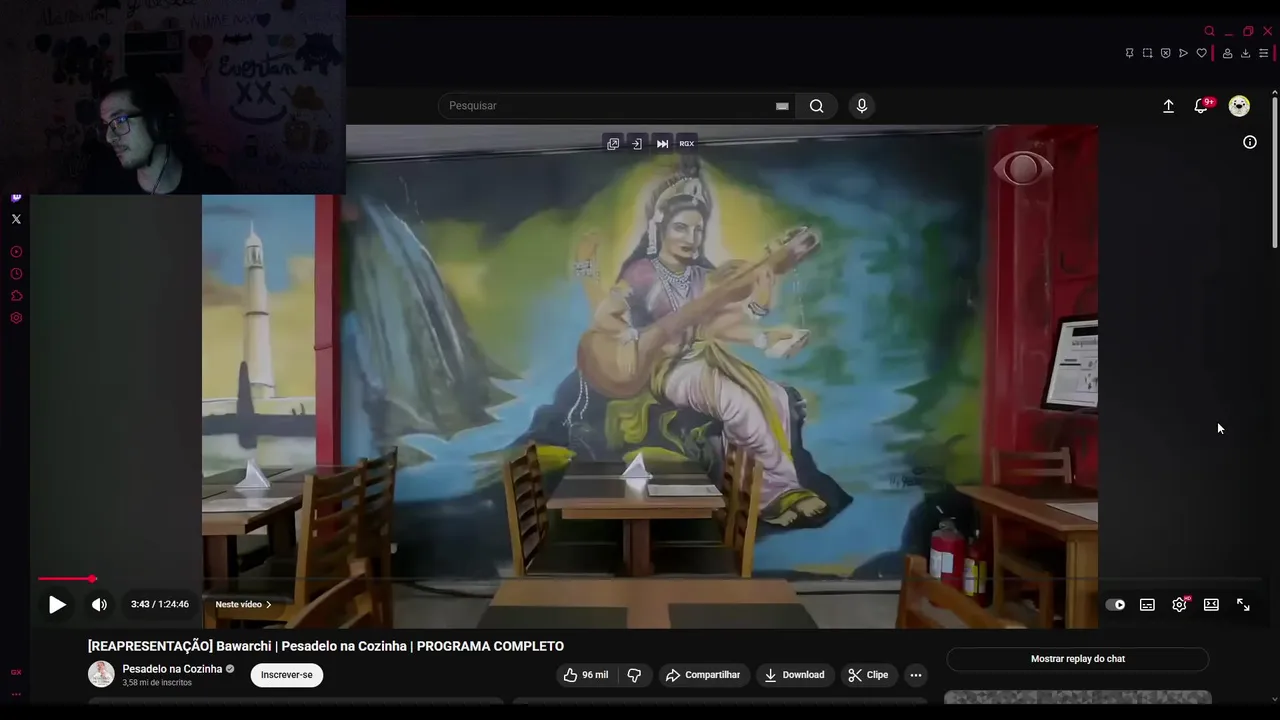1280x720 pixels.
Task: Click the Clipe scissors button
Action: (x=868, y=675)
